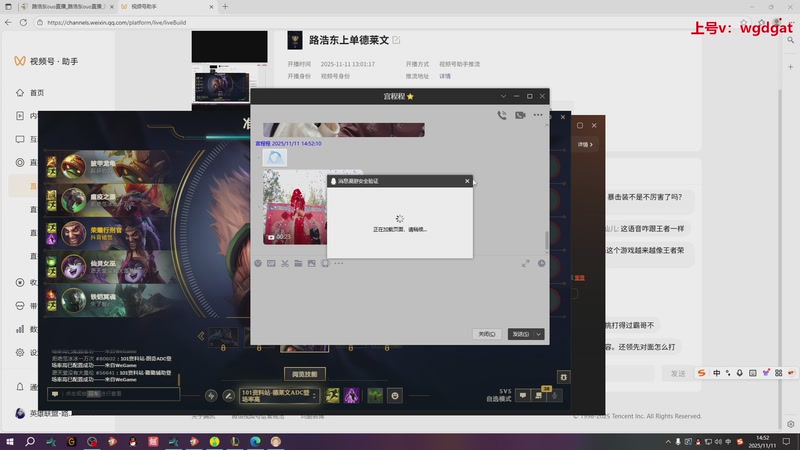This screenshot has width=800, height=450.
Task: Click the Sogou input method S icon
Action: (x=702, y=373)
